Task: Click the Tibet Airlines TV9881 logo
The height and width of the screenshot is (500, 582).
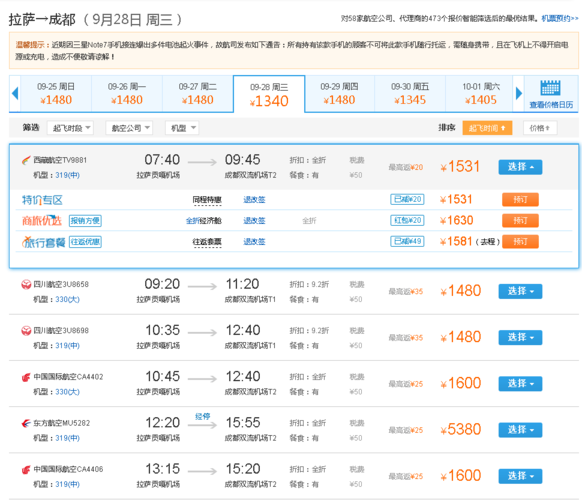Action: 26,160
